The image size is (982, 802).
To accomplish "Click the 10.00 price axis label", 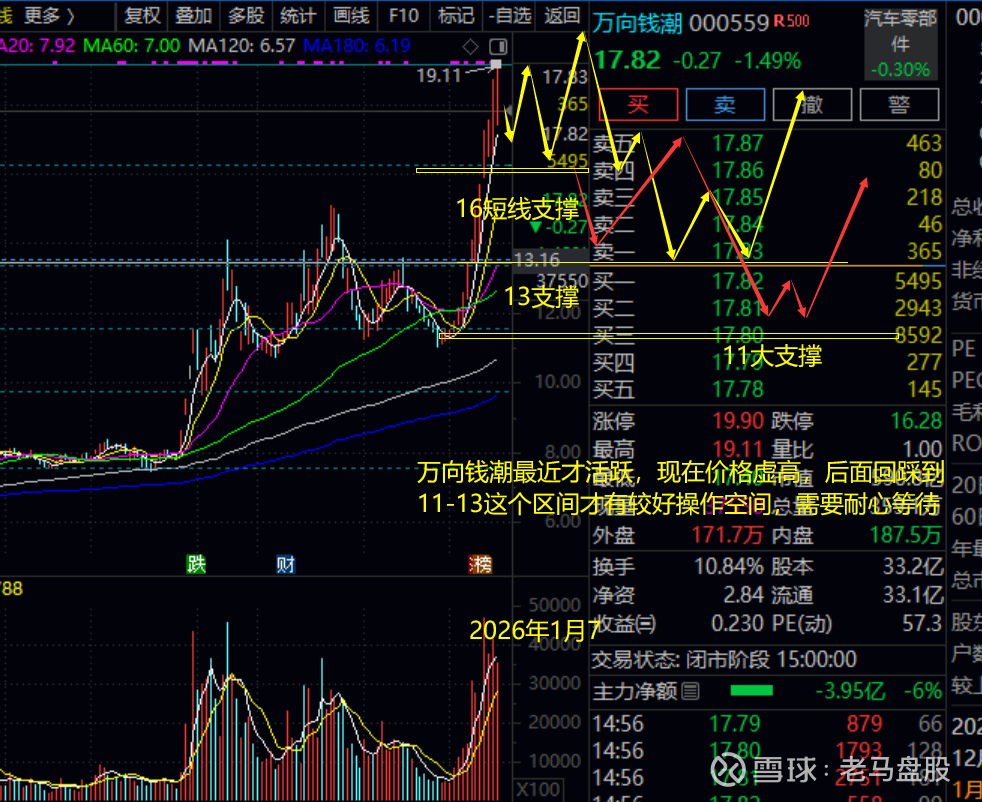I will point(558,381).
